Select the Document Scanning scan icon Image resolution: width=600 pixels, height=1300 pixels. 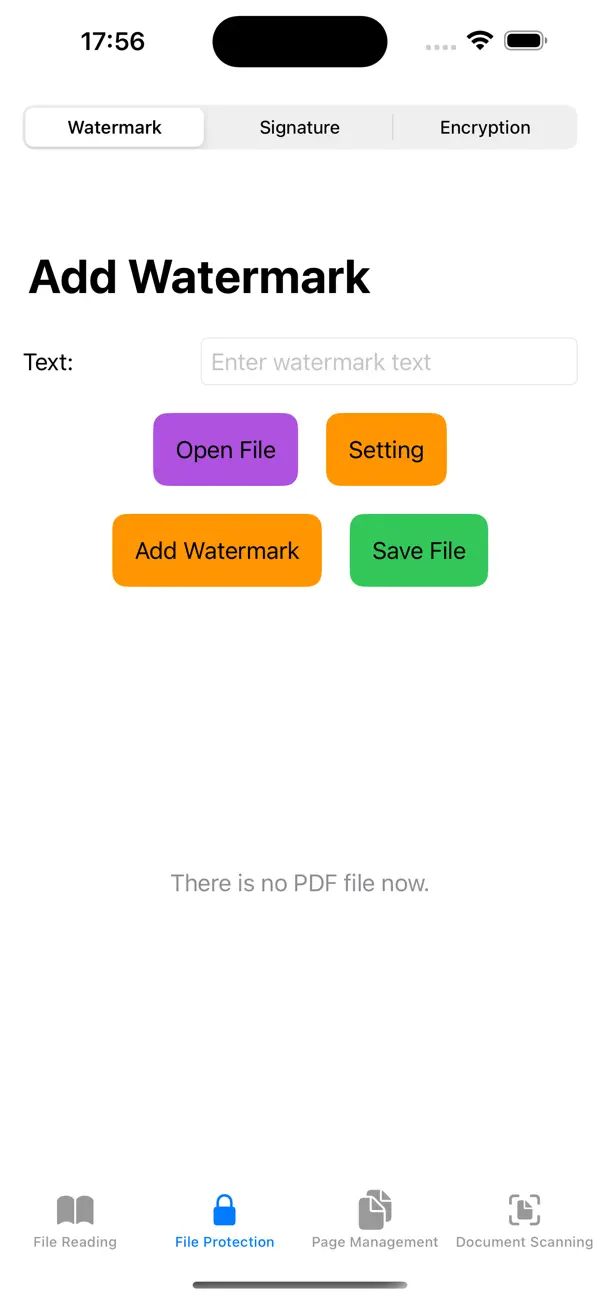click(524, 1209)
